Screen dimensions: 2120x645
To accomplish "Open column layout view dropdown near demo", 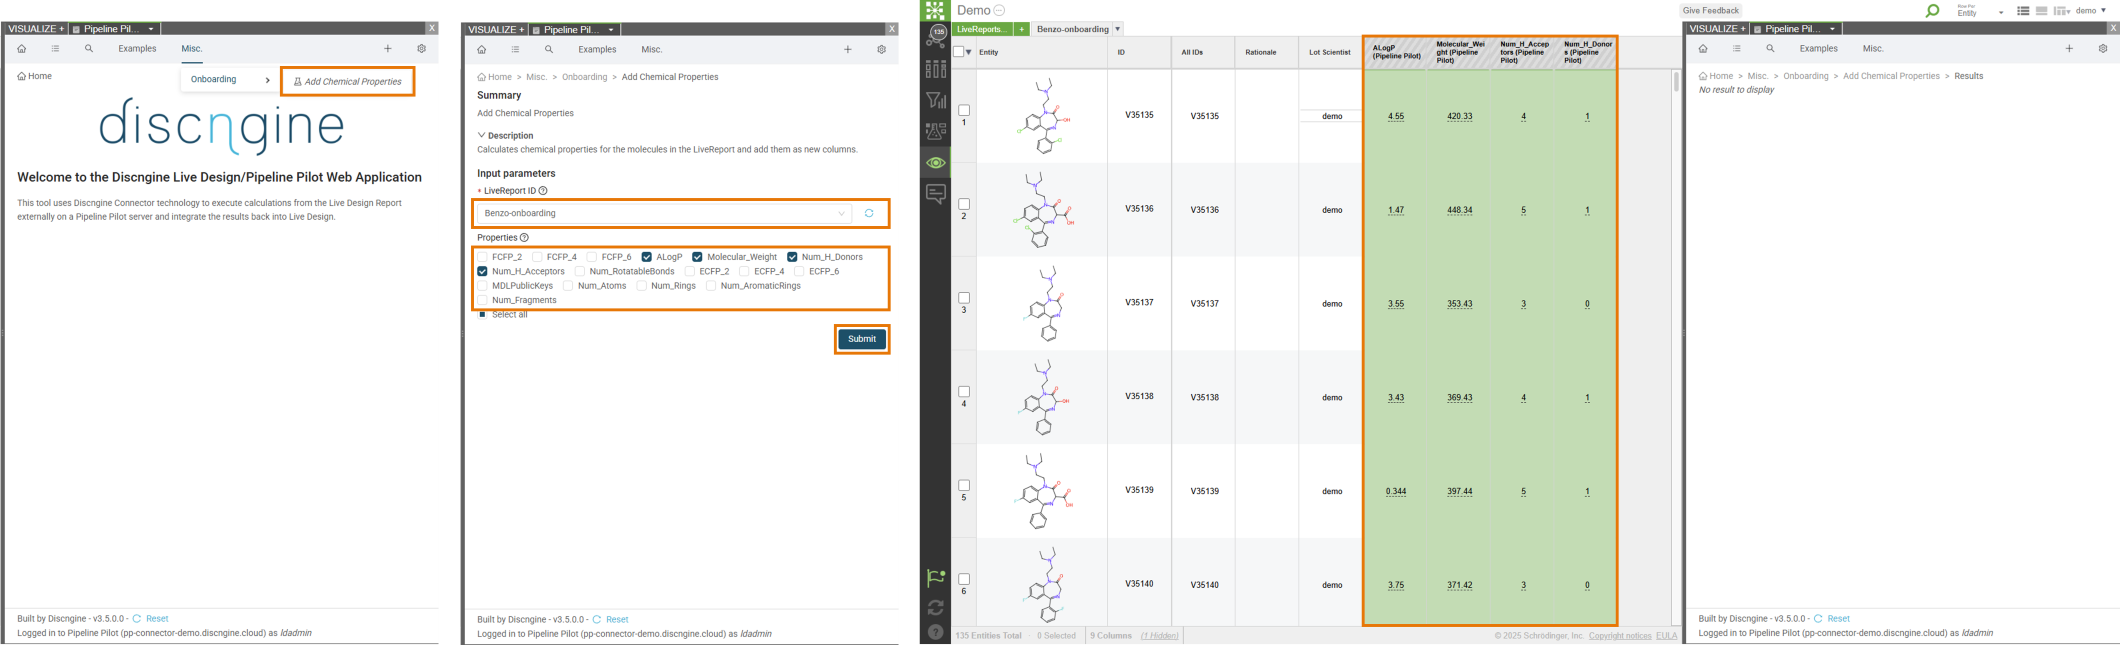I will (2062, 11).
